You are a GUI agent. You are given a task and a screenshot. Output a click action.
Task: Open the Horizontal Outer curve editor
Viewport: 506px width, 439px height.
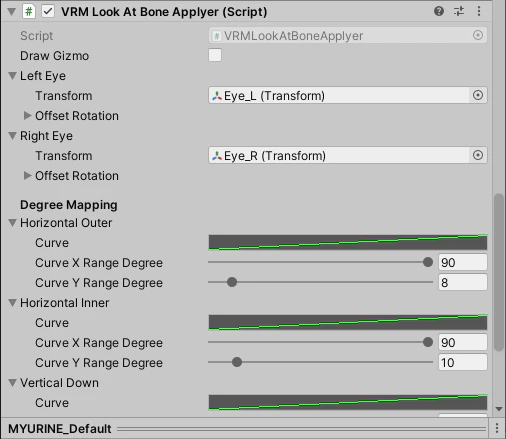click(348, 242)
